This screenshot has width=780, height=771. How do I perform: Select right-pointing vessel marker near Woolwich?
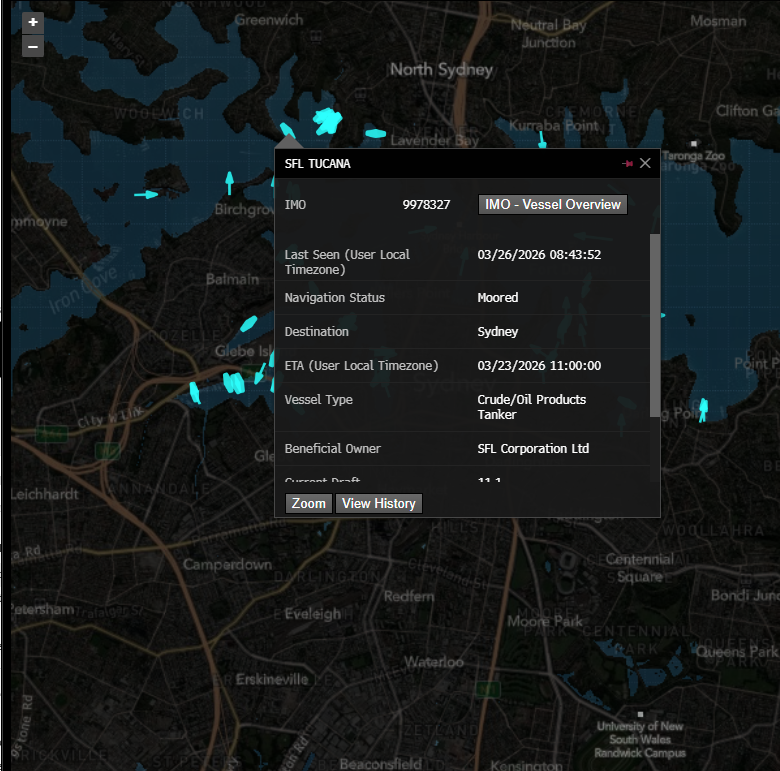(146, 194)
